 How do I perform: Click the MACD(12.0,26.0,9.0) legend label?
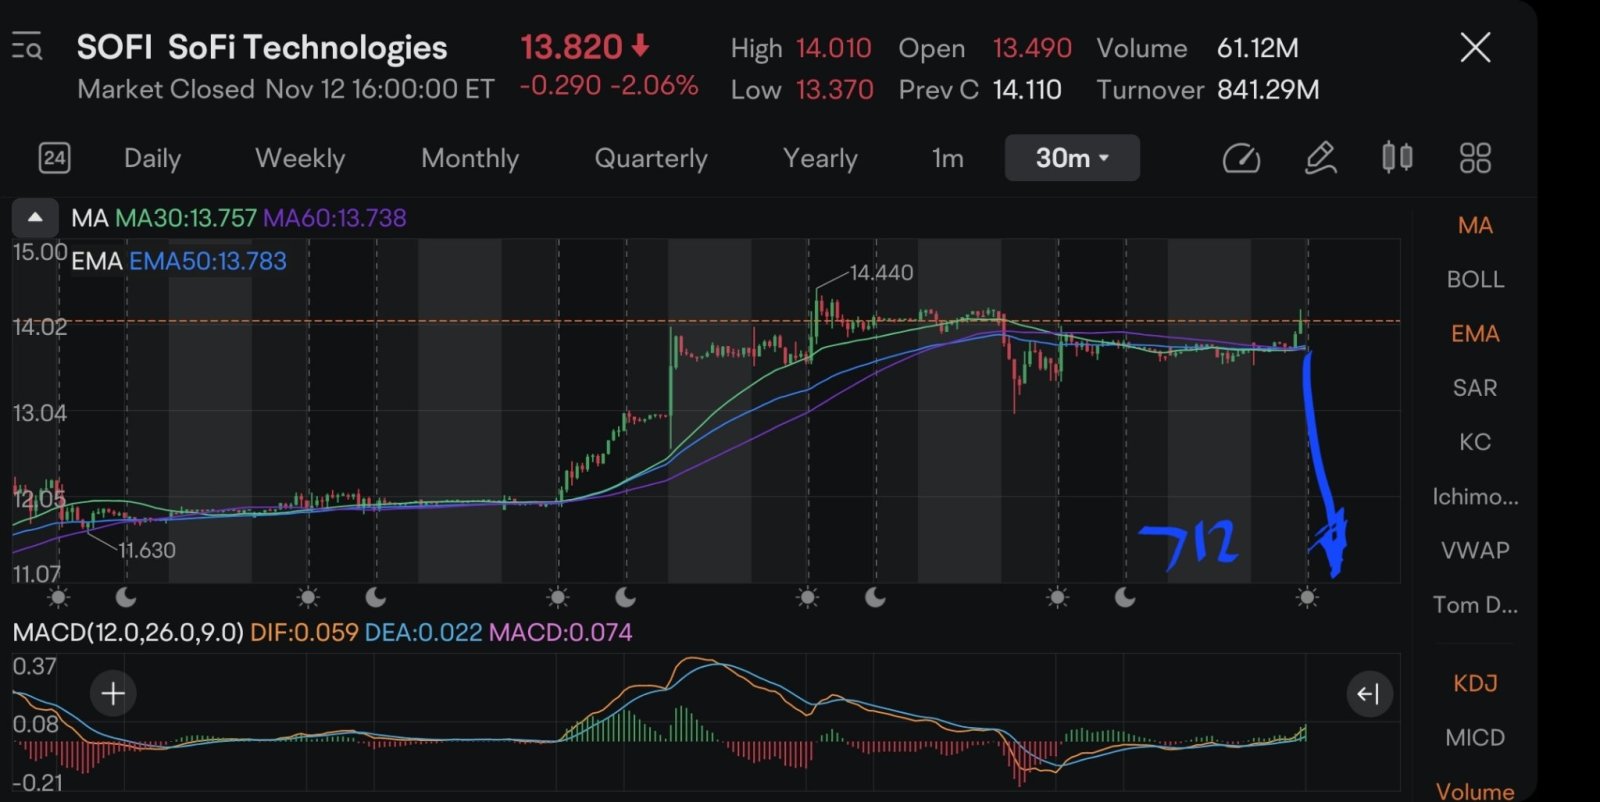coord(128,632)
